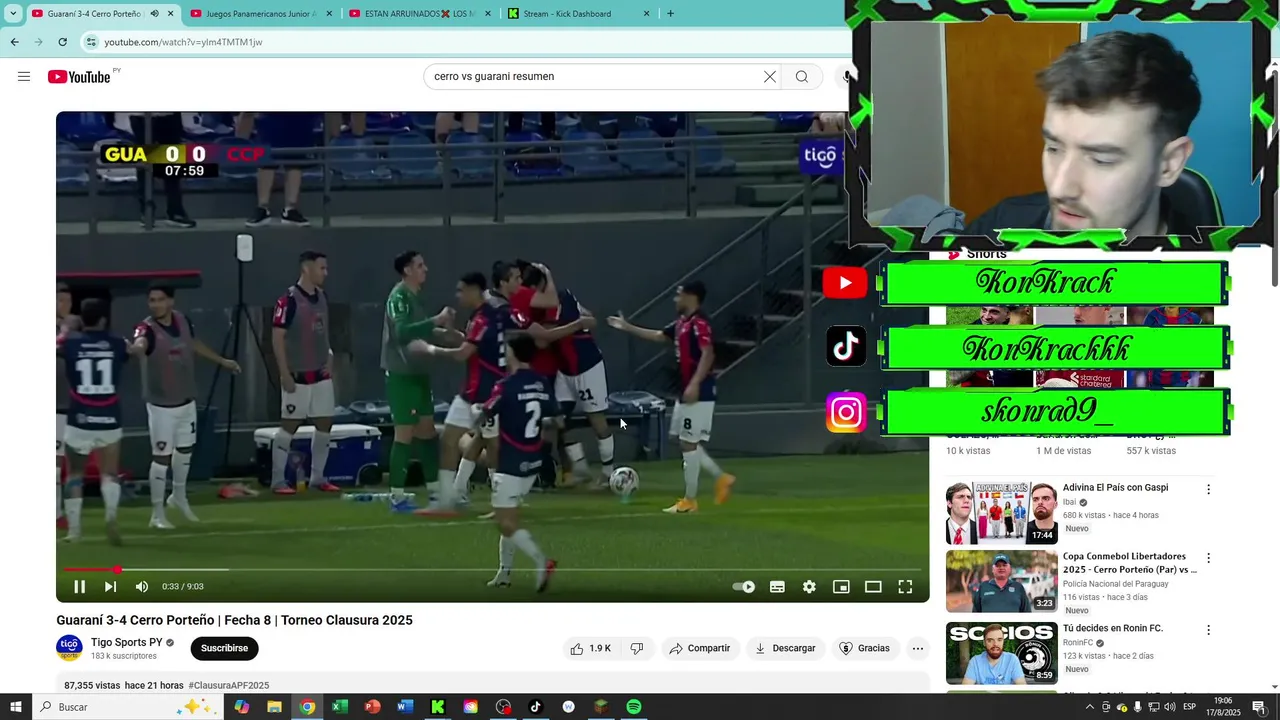Toggle the autoplay switch
Screen dimensions: 1280x720
click(744, 587)
